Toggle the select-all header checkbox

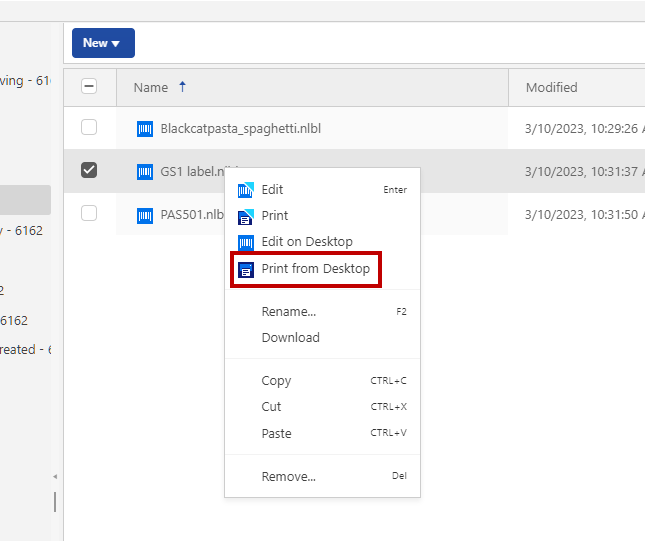click(x=89, y=87)
